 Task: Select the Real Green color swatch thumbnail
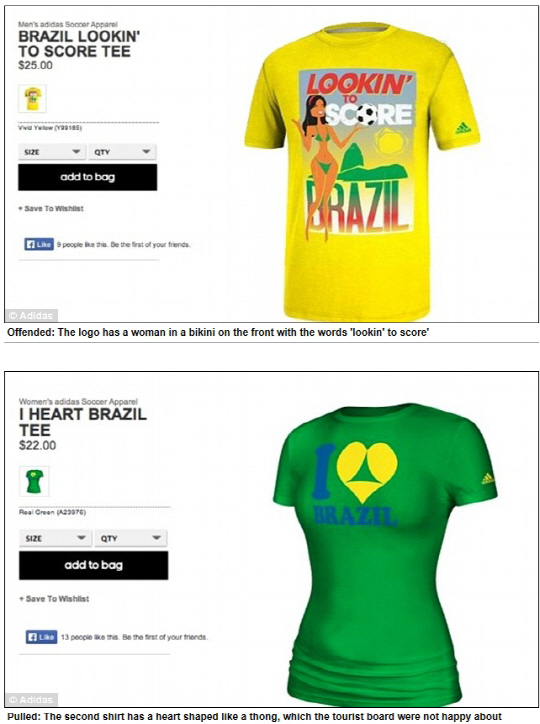point(34,482)
